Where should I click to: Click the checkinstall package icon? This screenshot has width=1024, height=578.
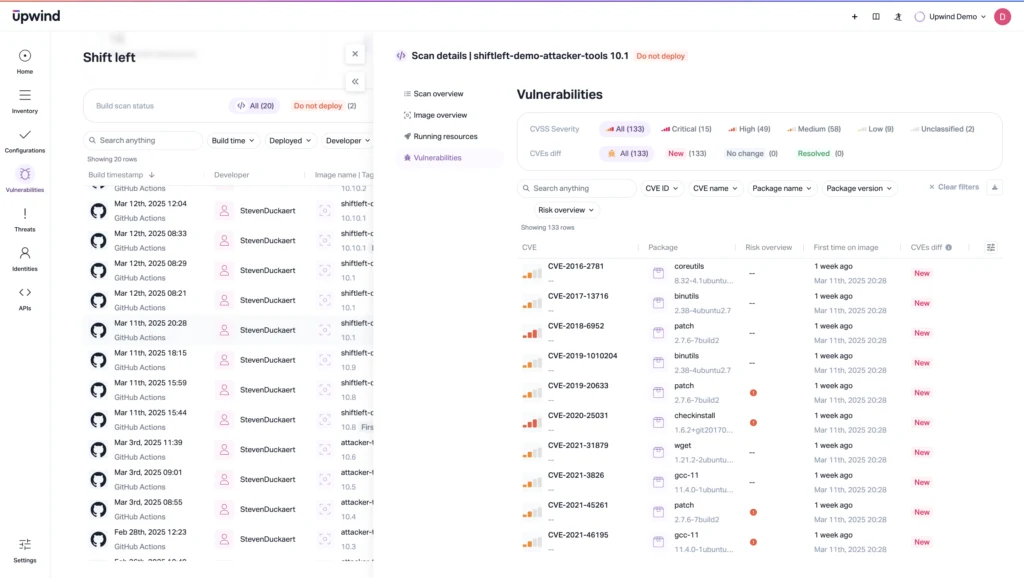(x=658, y=423)
